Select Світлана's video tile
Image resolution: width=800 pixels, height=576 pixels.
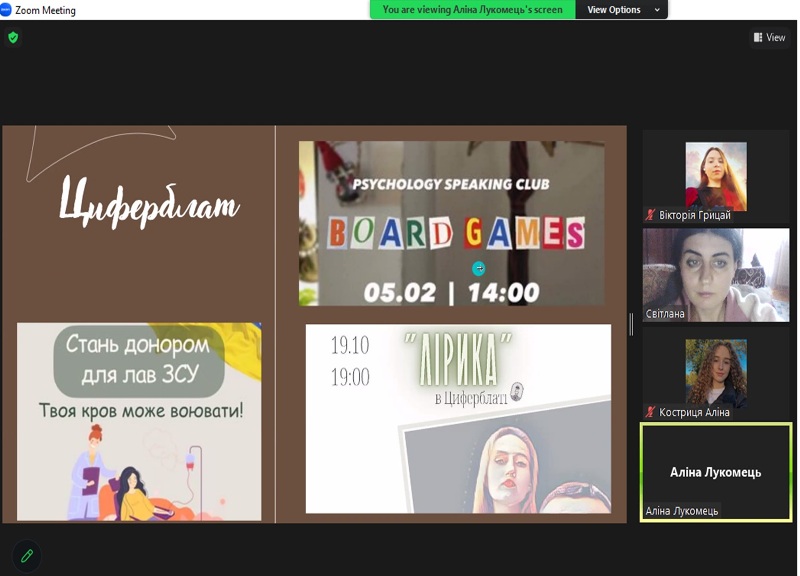pyautogui.click(x=715, y=275)
